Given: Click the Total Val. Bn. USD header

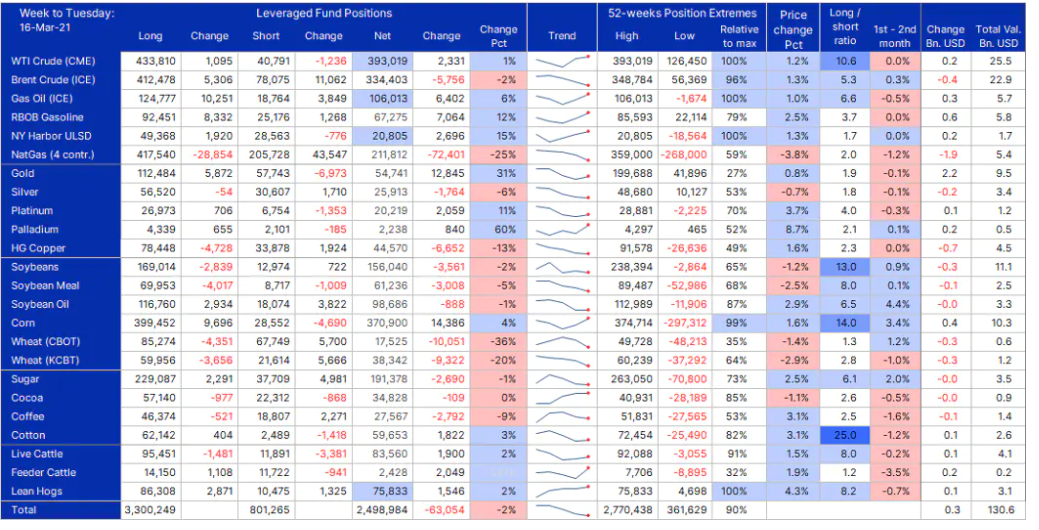Looking at the screenshot, I should (x=997, y=36).
